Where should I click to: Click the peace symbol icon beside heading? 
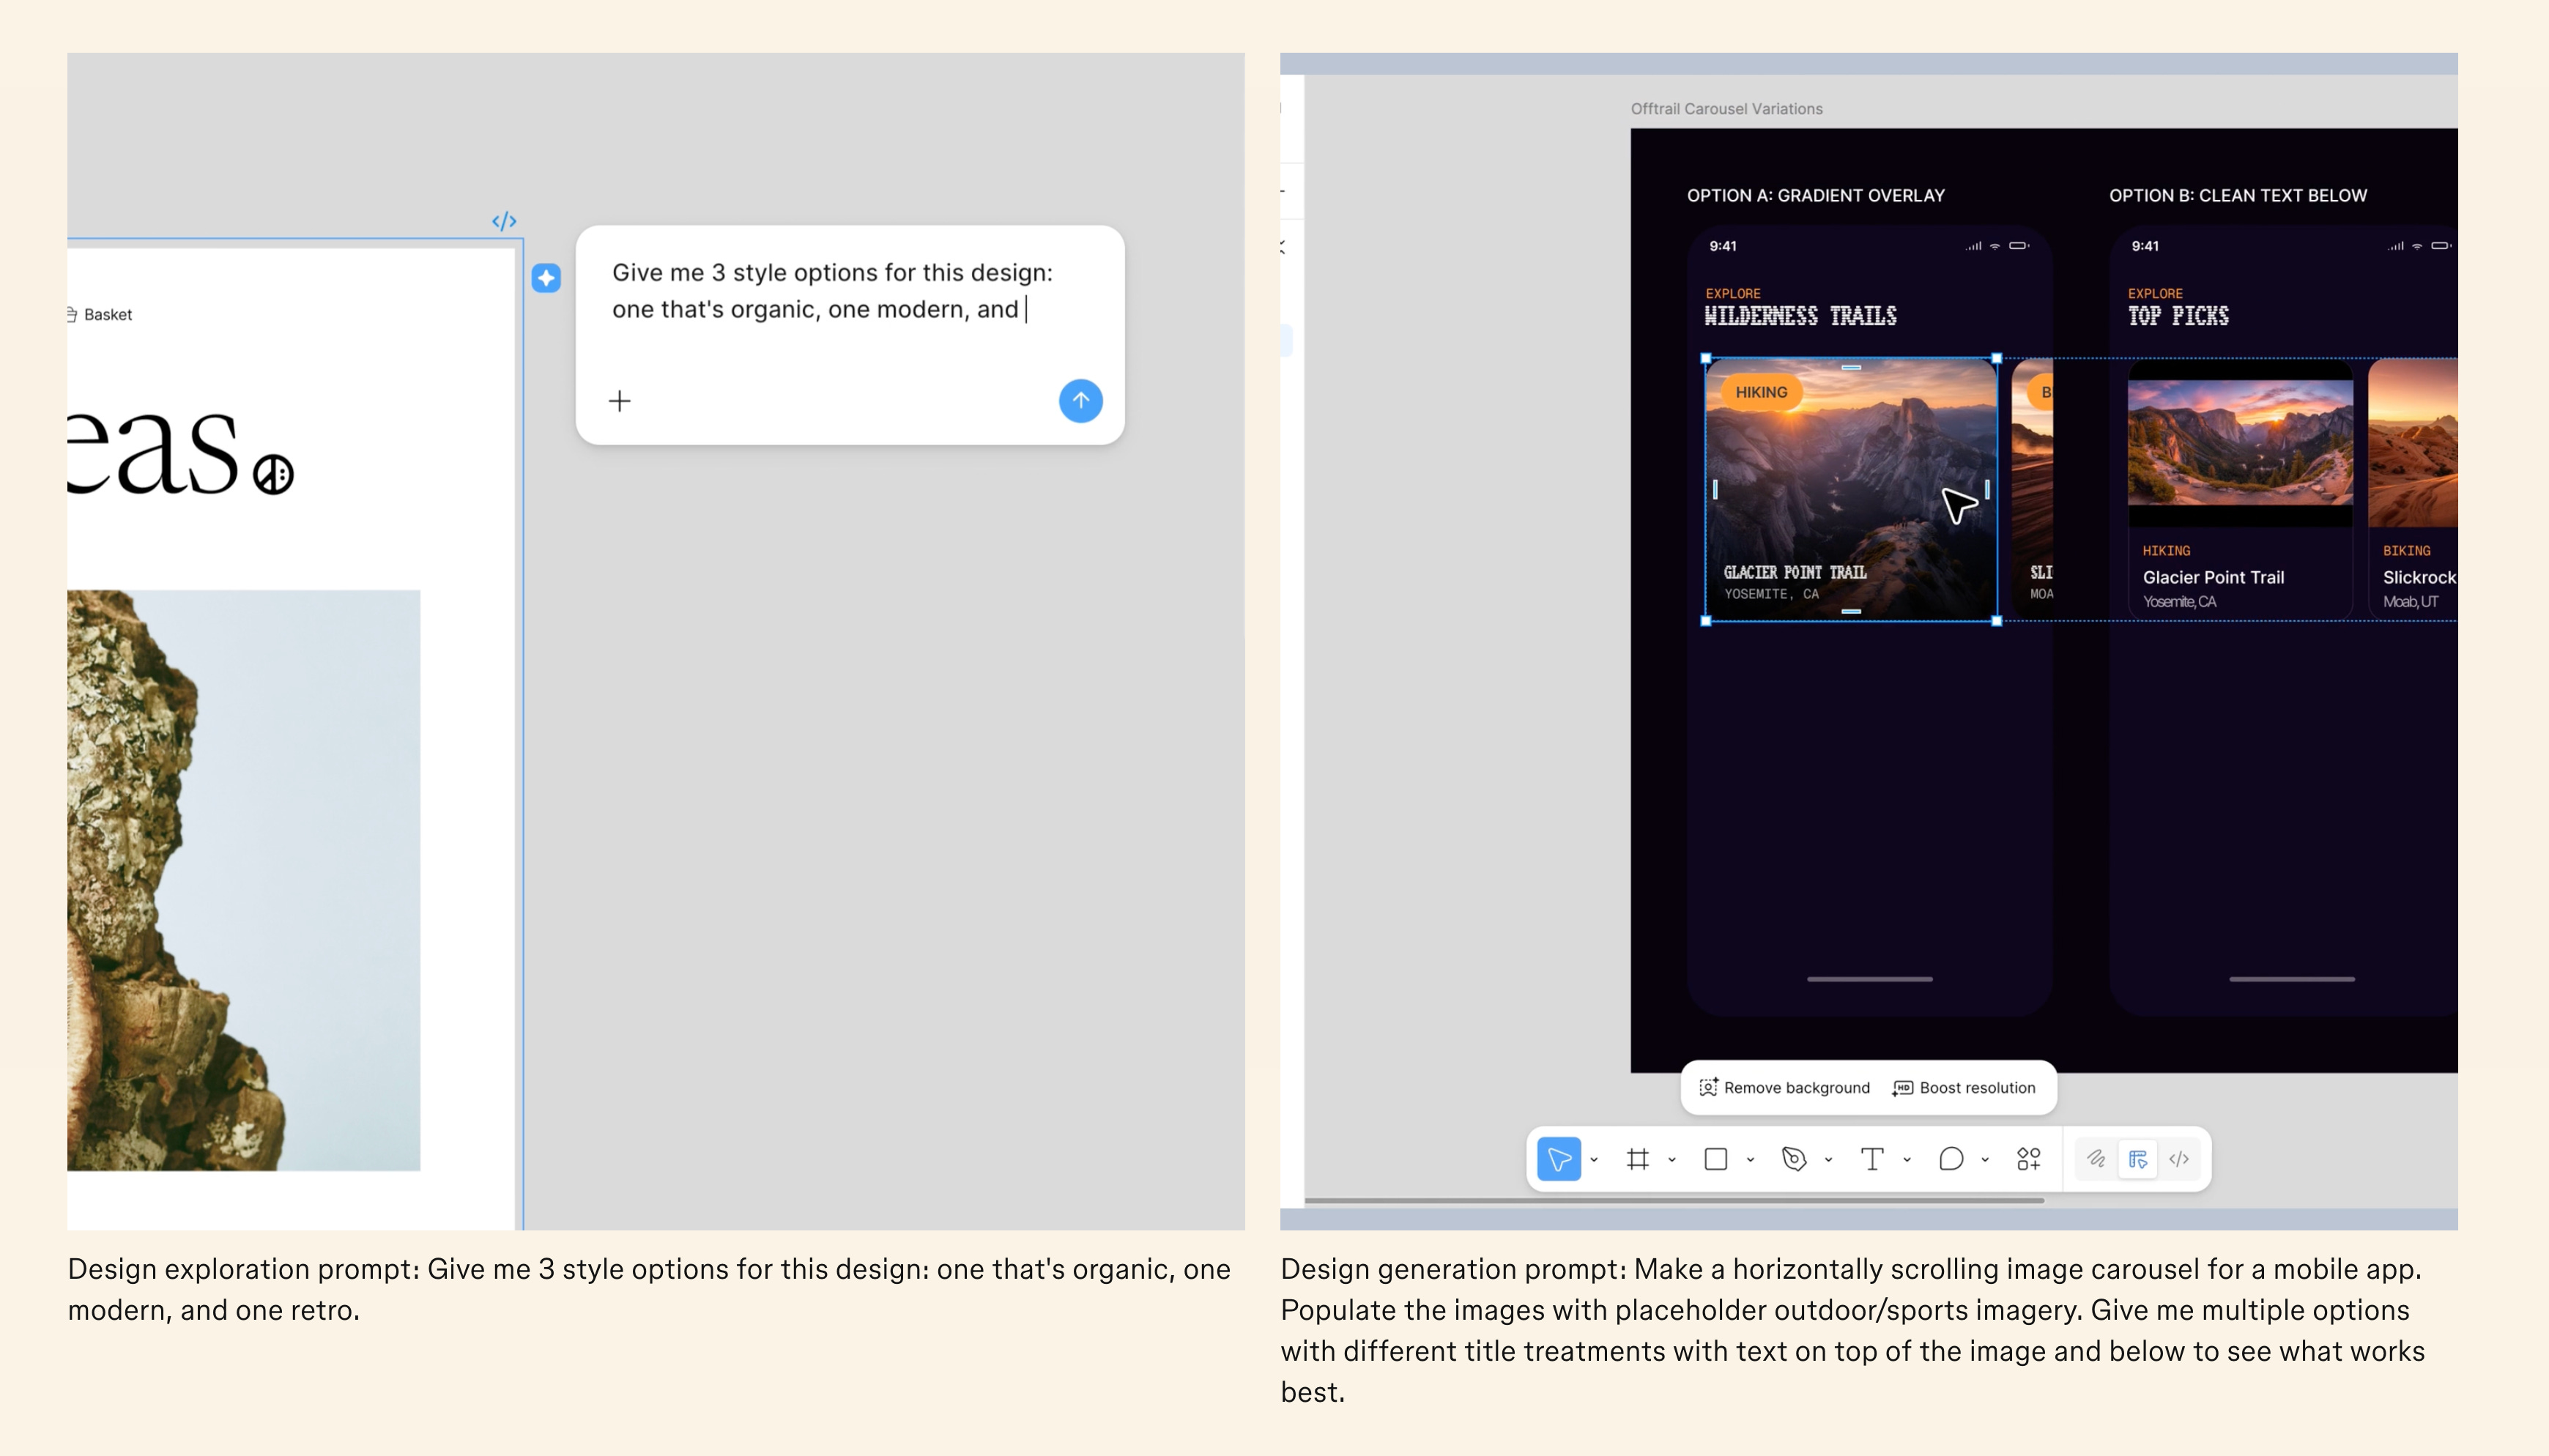(273, 474)
